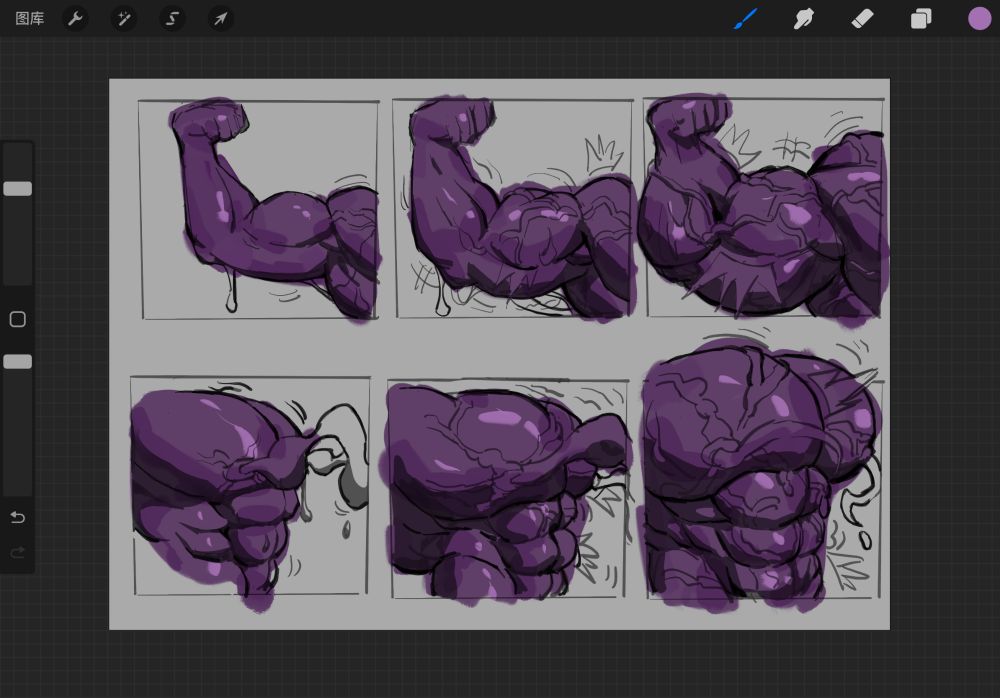Undo the last stroke

[x=18, y=517]
